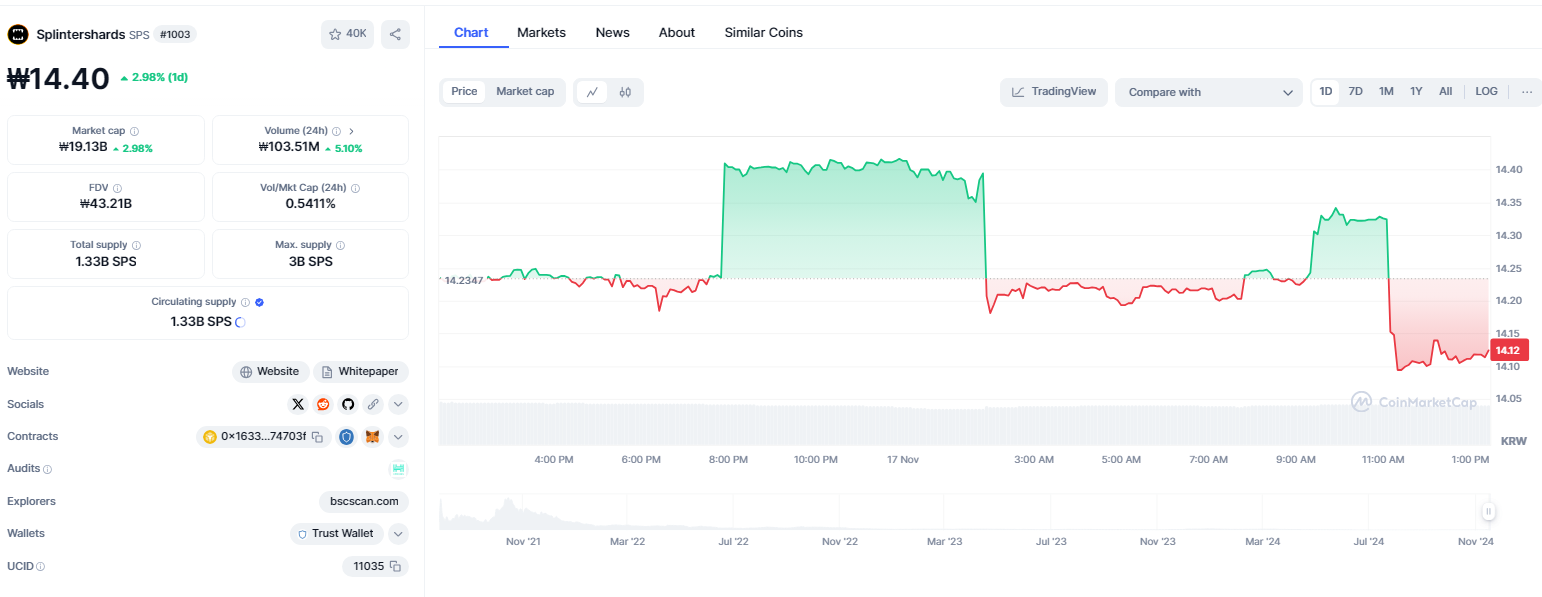Open the Volume (24h) details arrow
The width and height of the screenshot is (1542, 597).
click(x=351, y=131)
